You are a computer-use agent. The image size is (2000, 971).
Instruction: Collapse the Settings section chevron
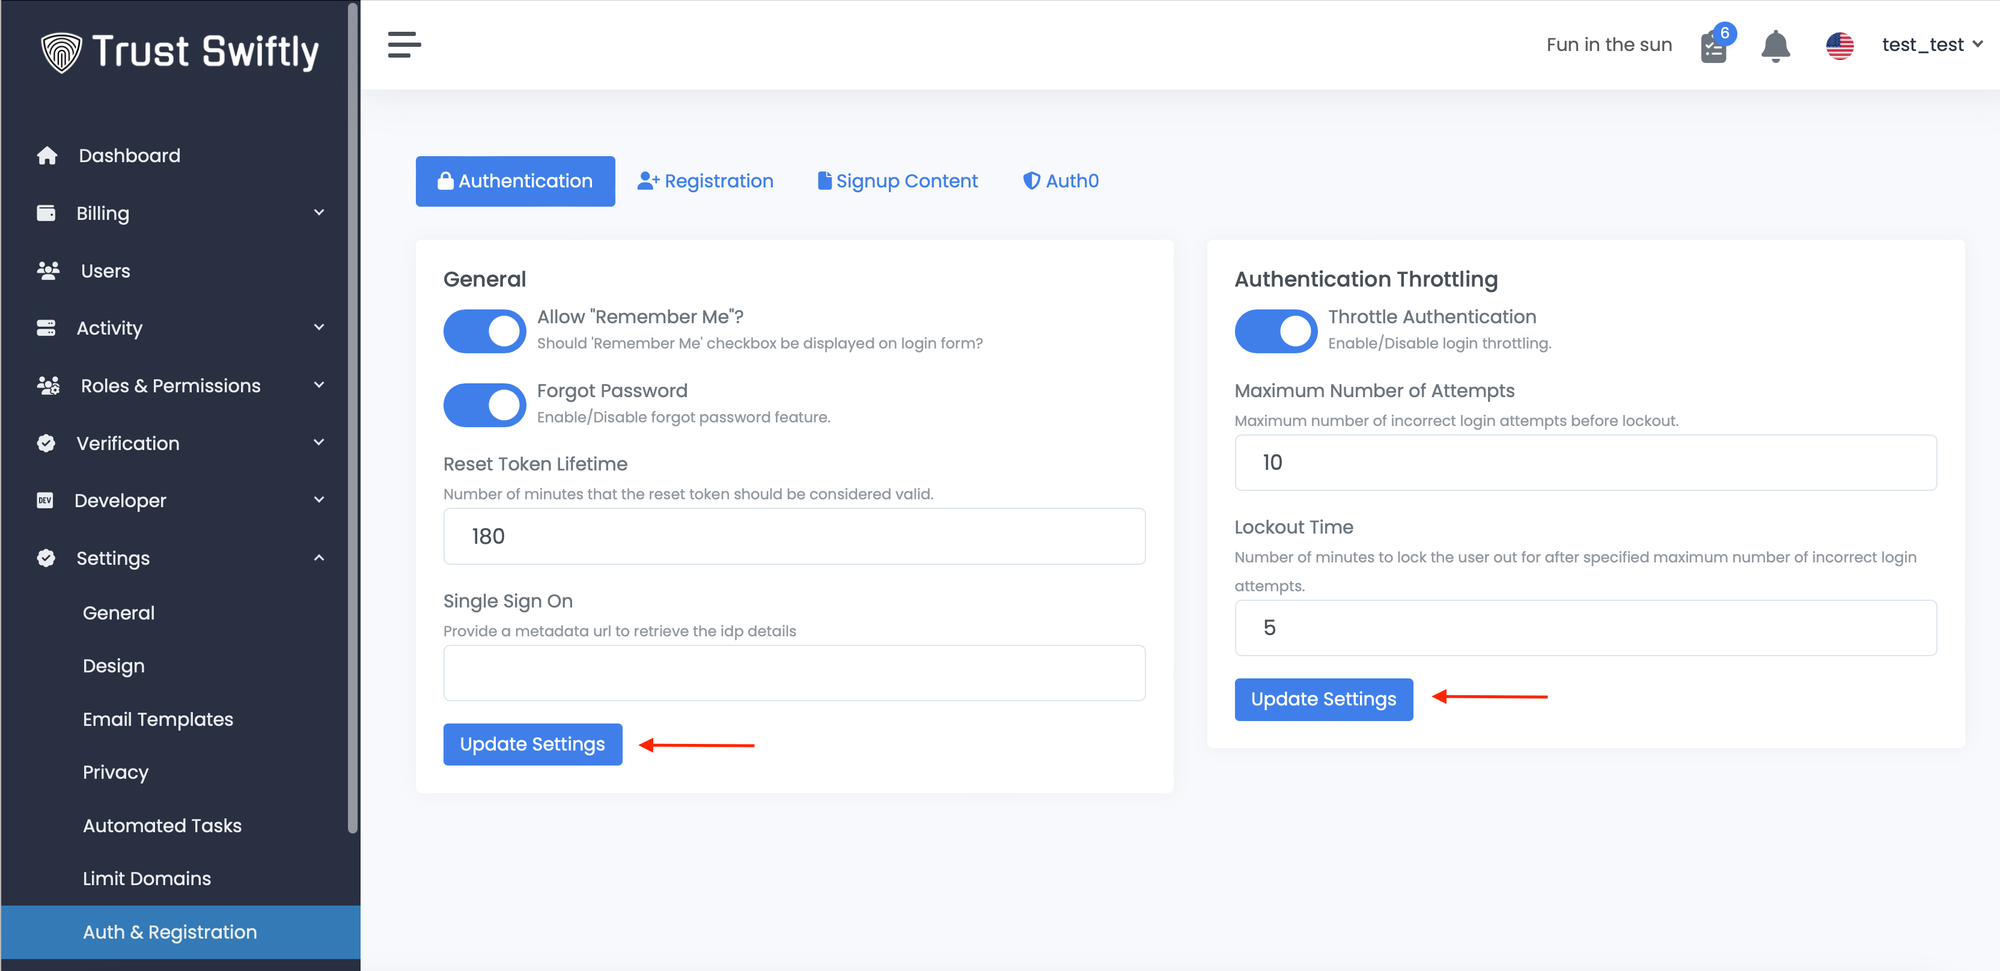pos(319,558)
